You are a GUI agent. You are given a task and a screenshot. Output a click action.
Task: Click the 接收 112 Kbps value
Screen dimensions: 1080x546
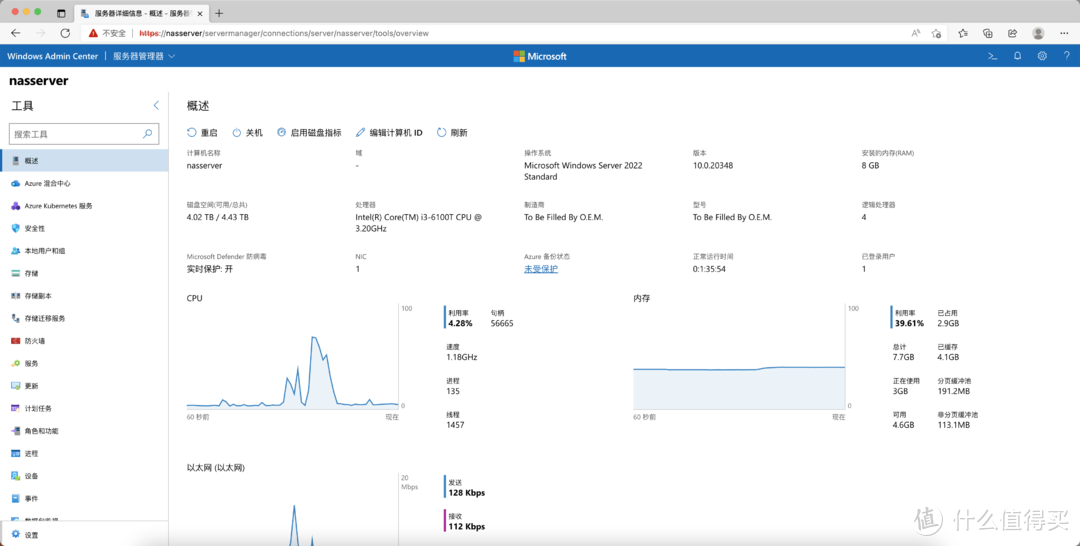click(466, 527)
